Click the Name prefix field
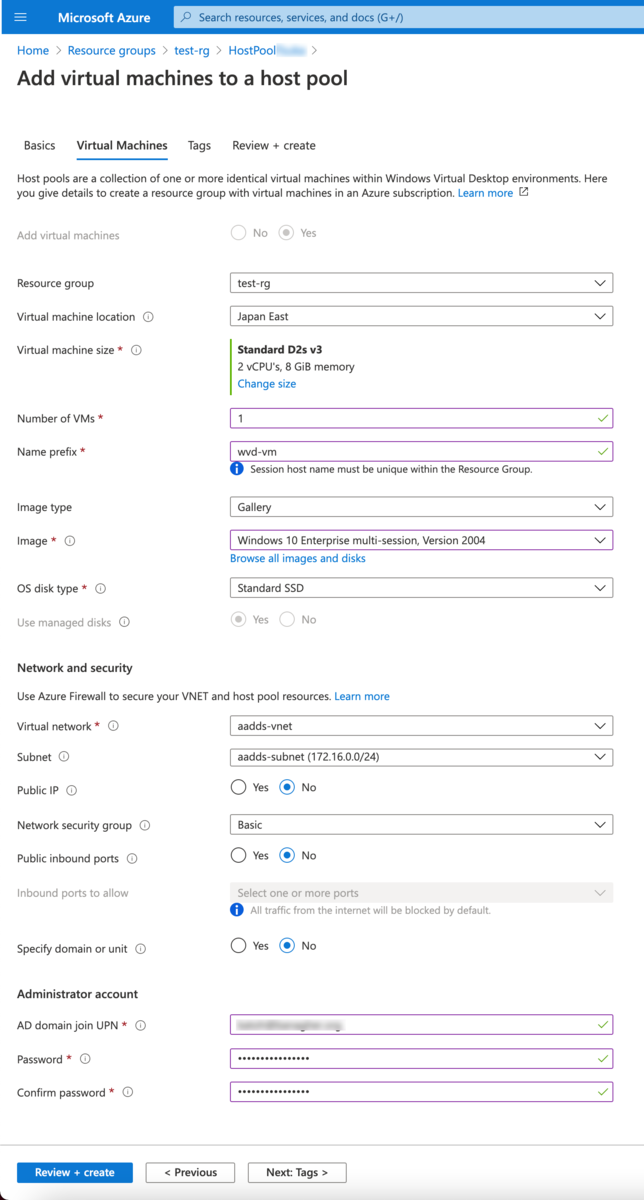This screenshot has width=644, height=1200. 421,452
